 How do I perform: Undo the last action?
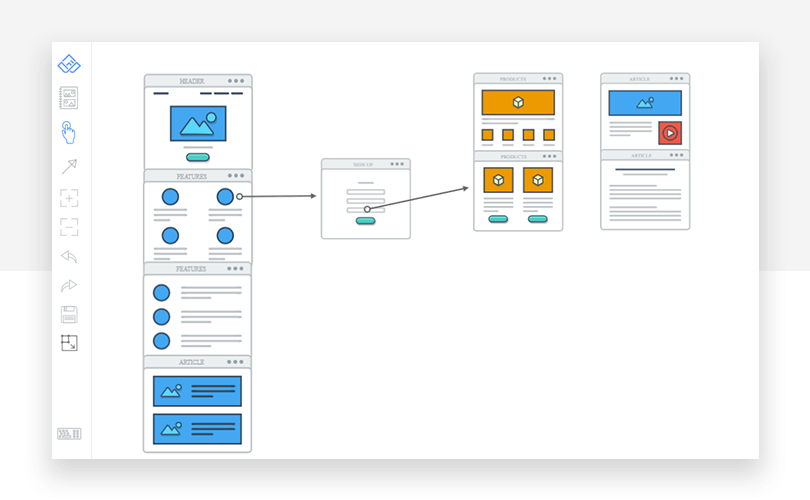69,256
